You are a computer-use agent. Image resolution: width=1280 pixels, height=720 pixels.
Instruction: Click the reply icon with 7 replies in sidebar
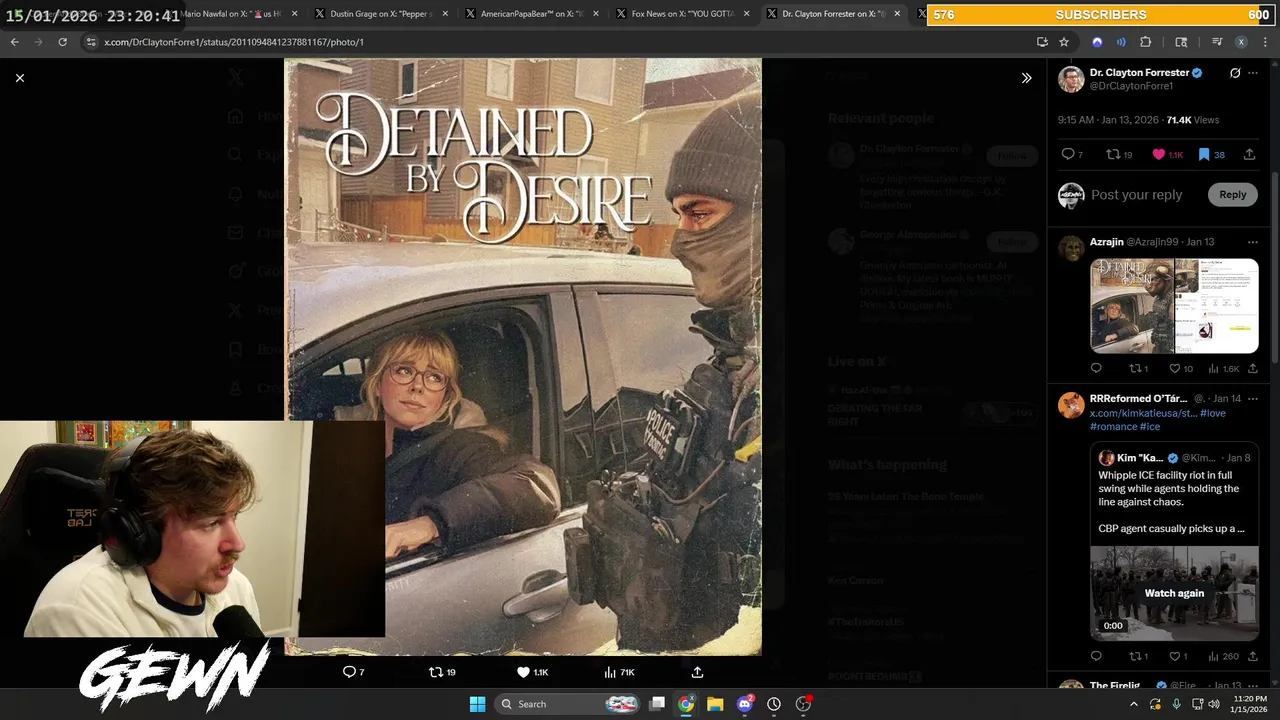pos(1071,154)
